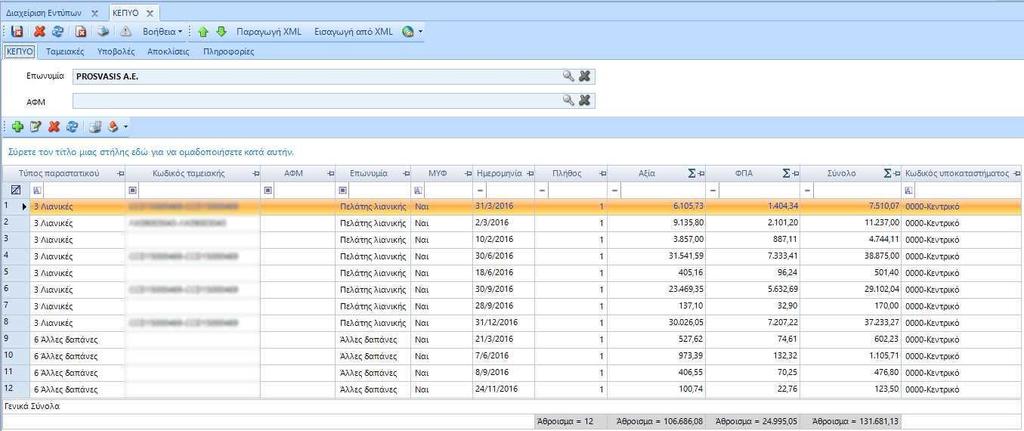Open filter operator for Αξία column
Viewport: 1024px width, 431px height.
[x=615, y=189]
